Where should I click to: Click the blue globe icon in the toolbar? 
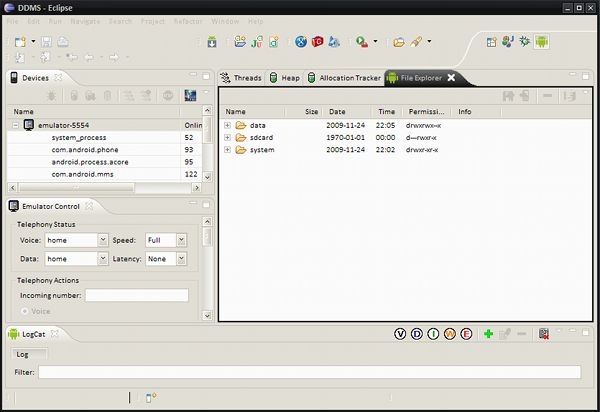tap(301, 42)
